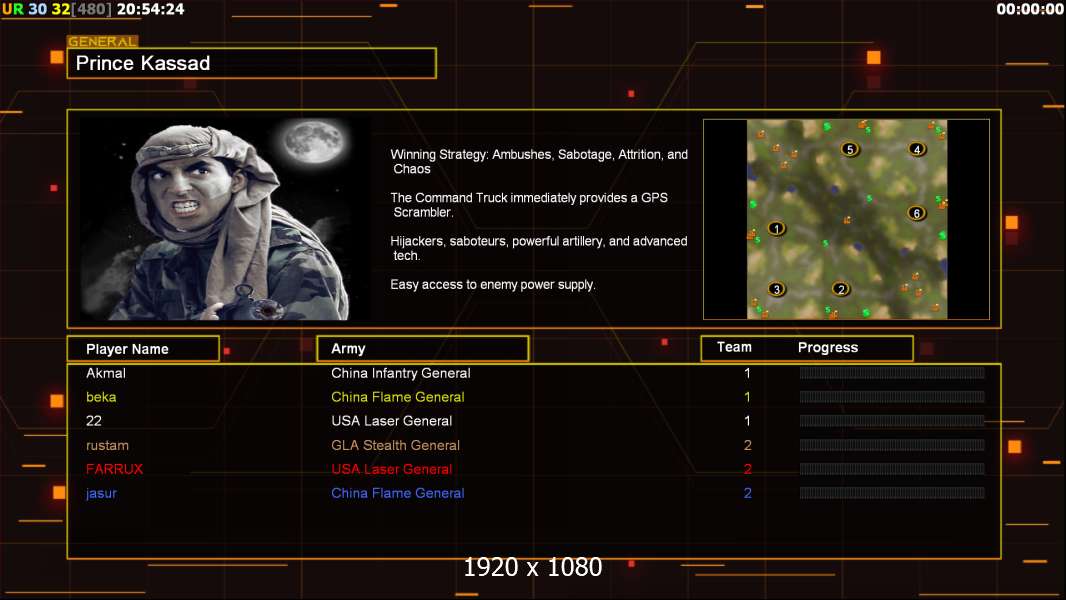Click start position 4 on the map
Image resolution: width=1066 pixels, height=600 pixels.
(917, 149)
